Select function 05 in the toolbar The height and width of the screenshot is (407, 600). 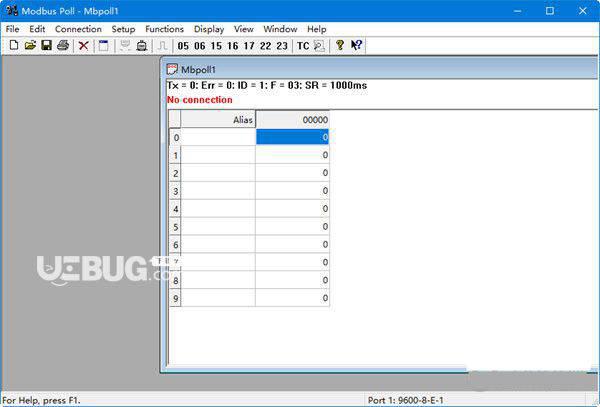point(183,46)
